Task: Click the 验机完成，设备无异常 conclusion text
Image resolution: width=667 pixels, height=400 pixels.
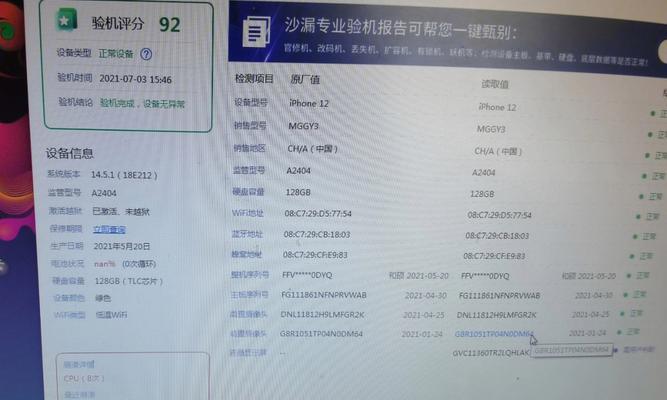Action: click(142, 103)
